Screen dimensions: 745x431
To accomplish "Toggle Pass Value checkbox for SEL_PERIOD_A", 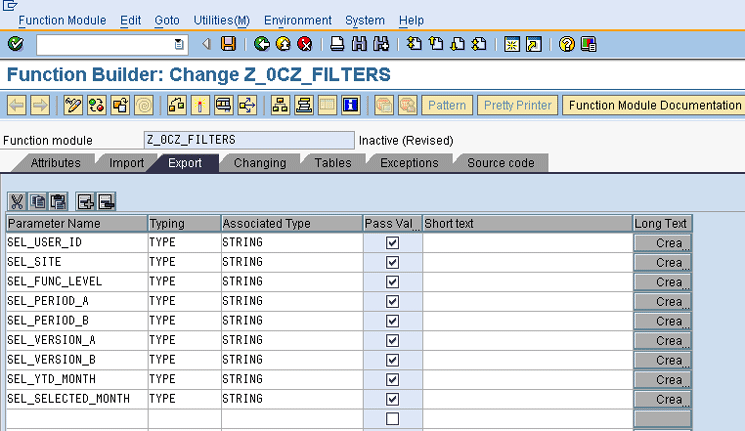I will (x=392, y=301).
